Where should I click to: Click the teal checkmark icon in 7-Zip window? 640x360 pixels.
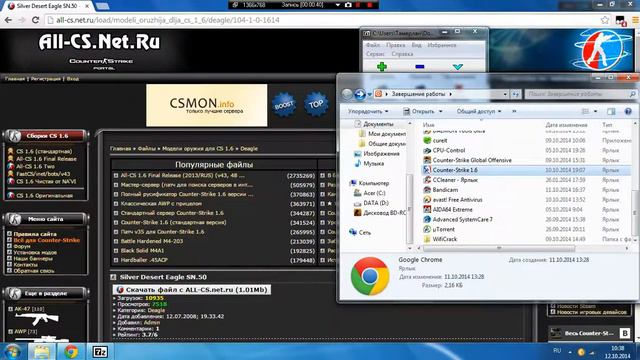[458, 67]
